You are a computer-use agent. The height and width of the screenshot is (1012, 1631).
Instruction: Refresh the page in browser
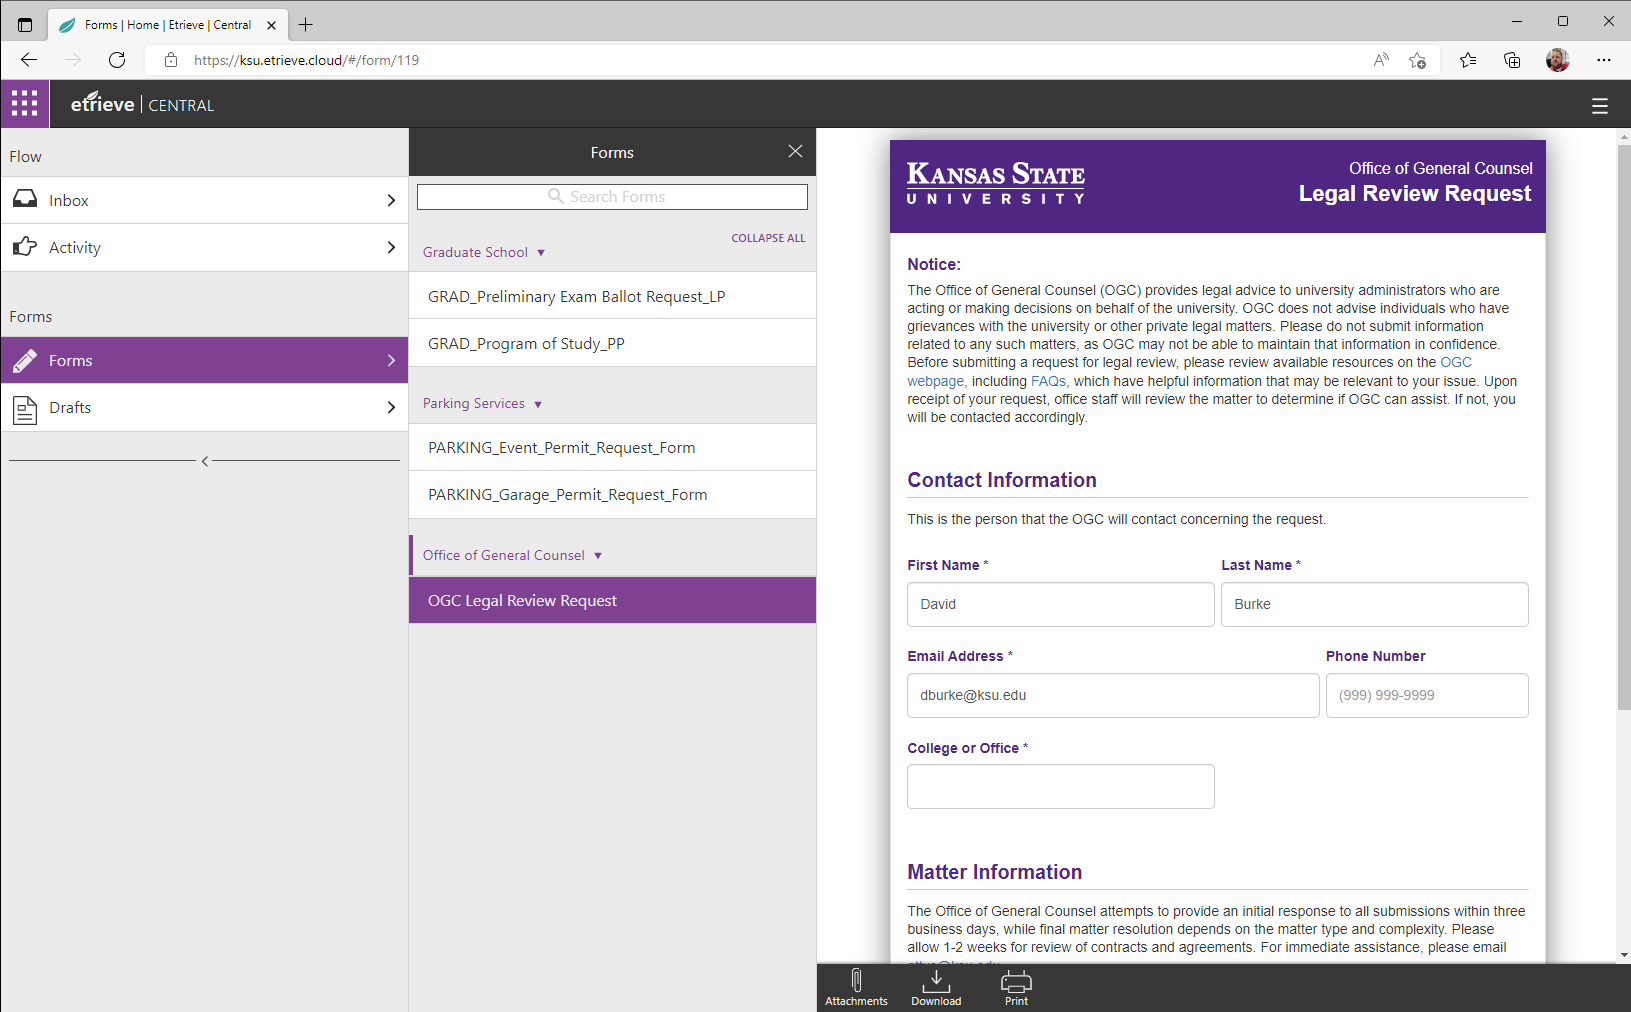117,60
